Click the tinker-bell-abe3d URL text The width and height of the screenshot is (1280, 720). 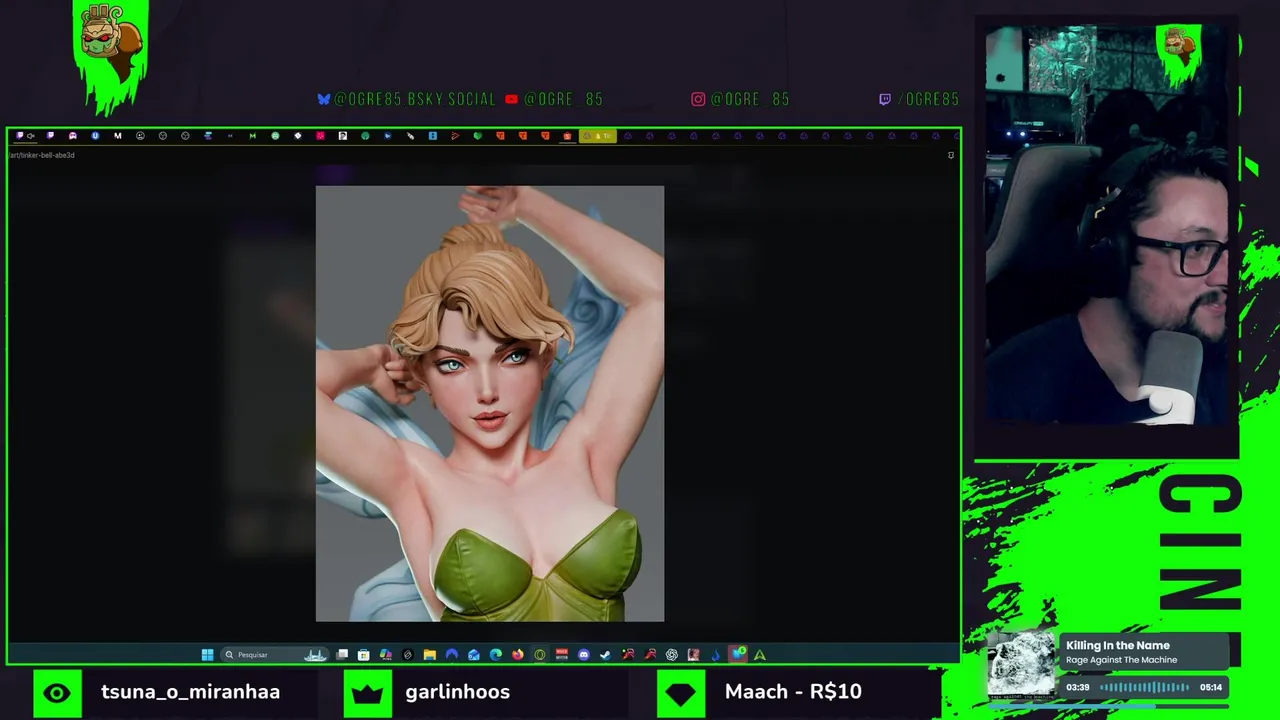(x=42, y=155)
